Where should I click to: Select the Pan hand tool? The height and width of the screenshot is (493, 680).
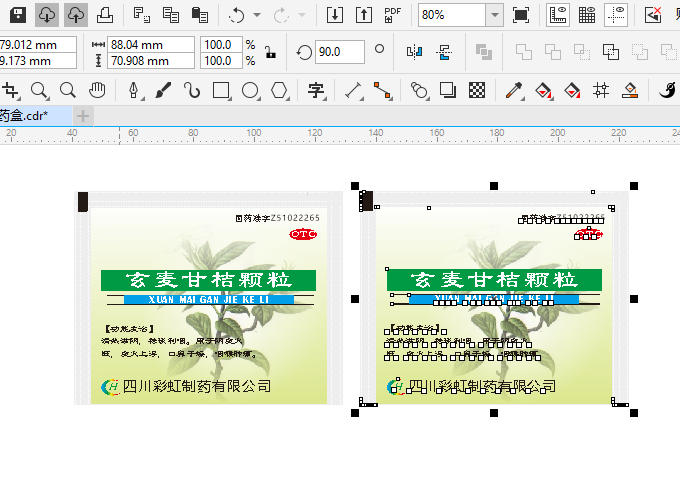pyautogui.click(x=97, y=91)
